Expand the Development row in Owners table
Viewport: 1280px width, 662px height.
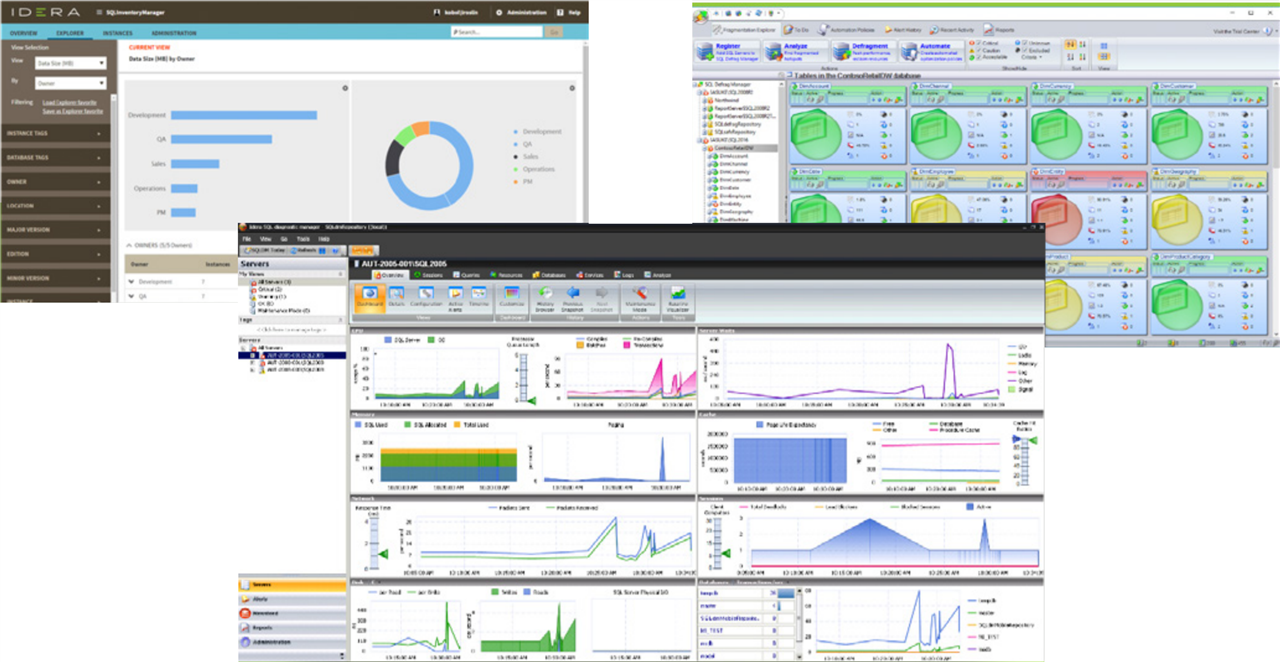[x=132, y=282]
